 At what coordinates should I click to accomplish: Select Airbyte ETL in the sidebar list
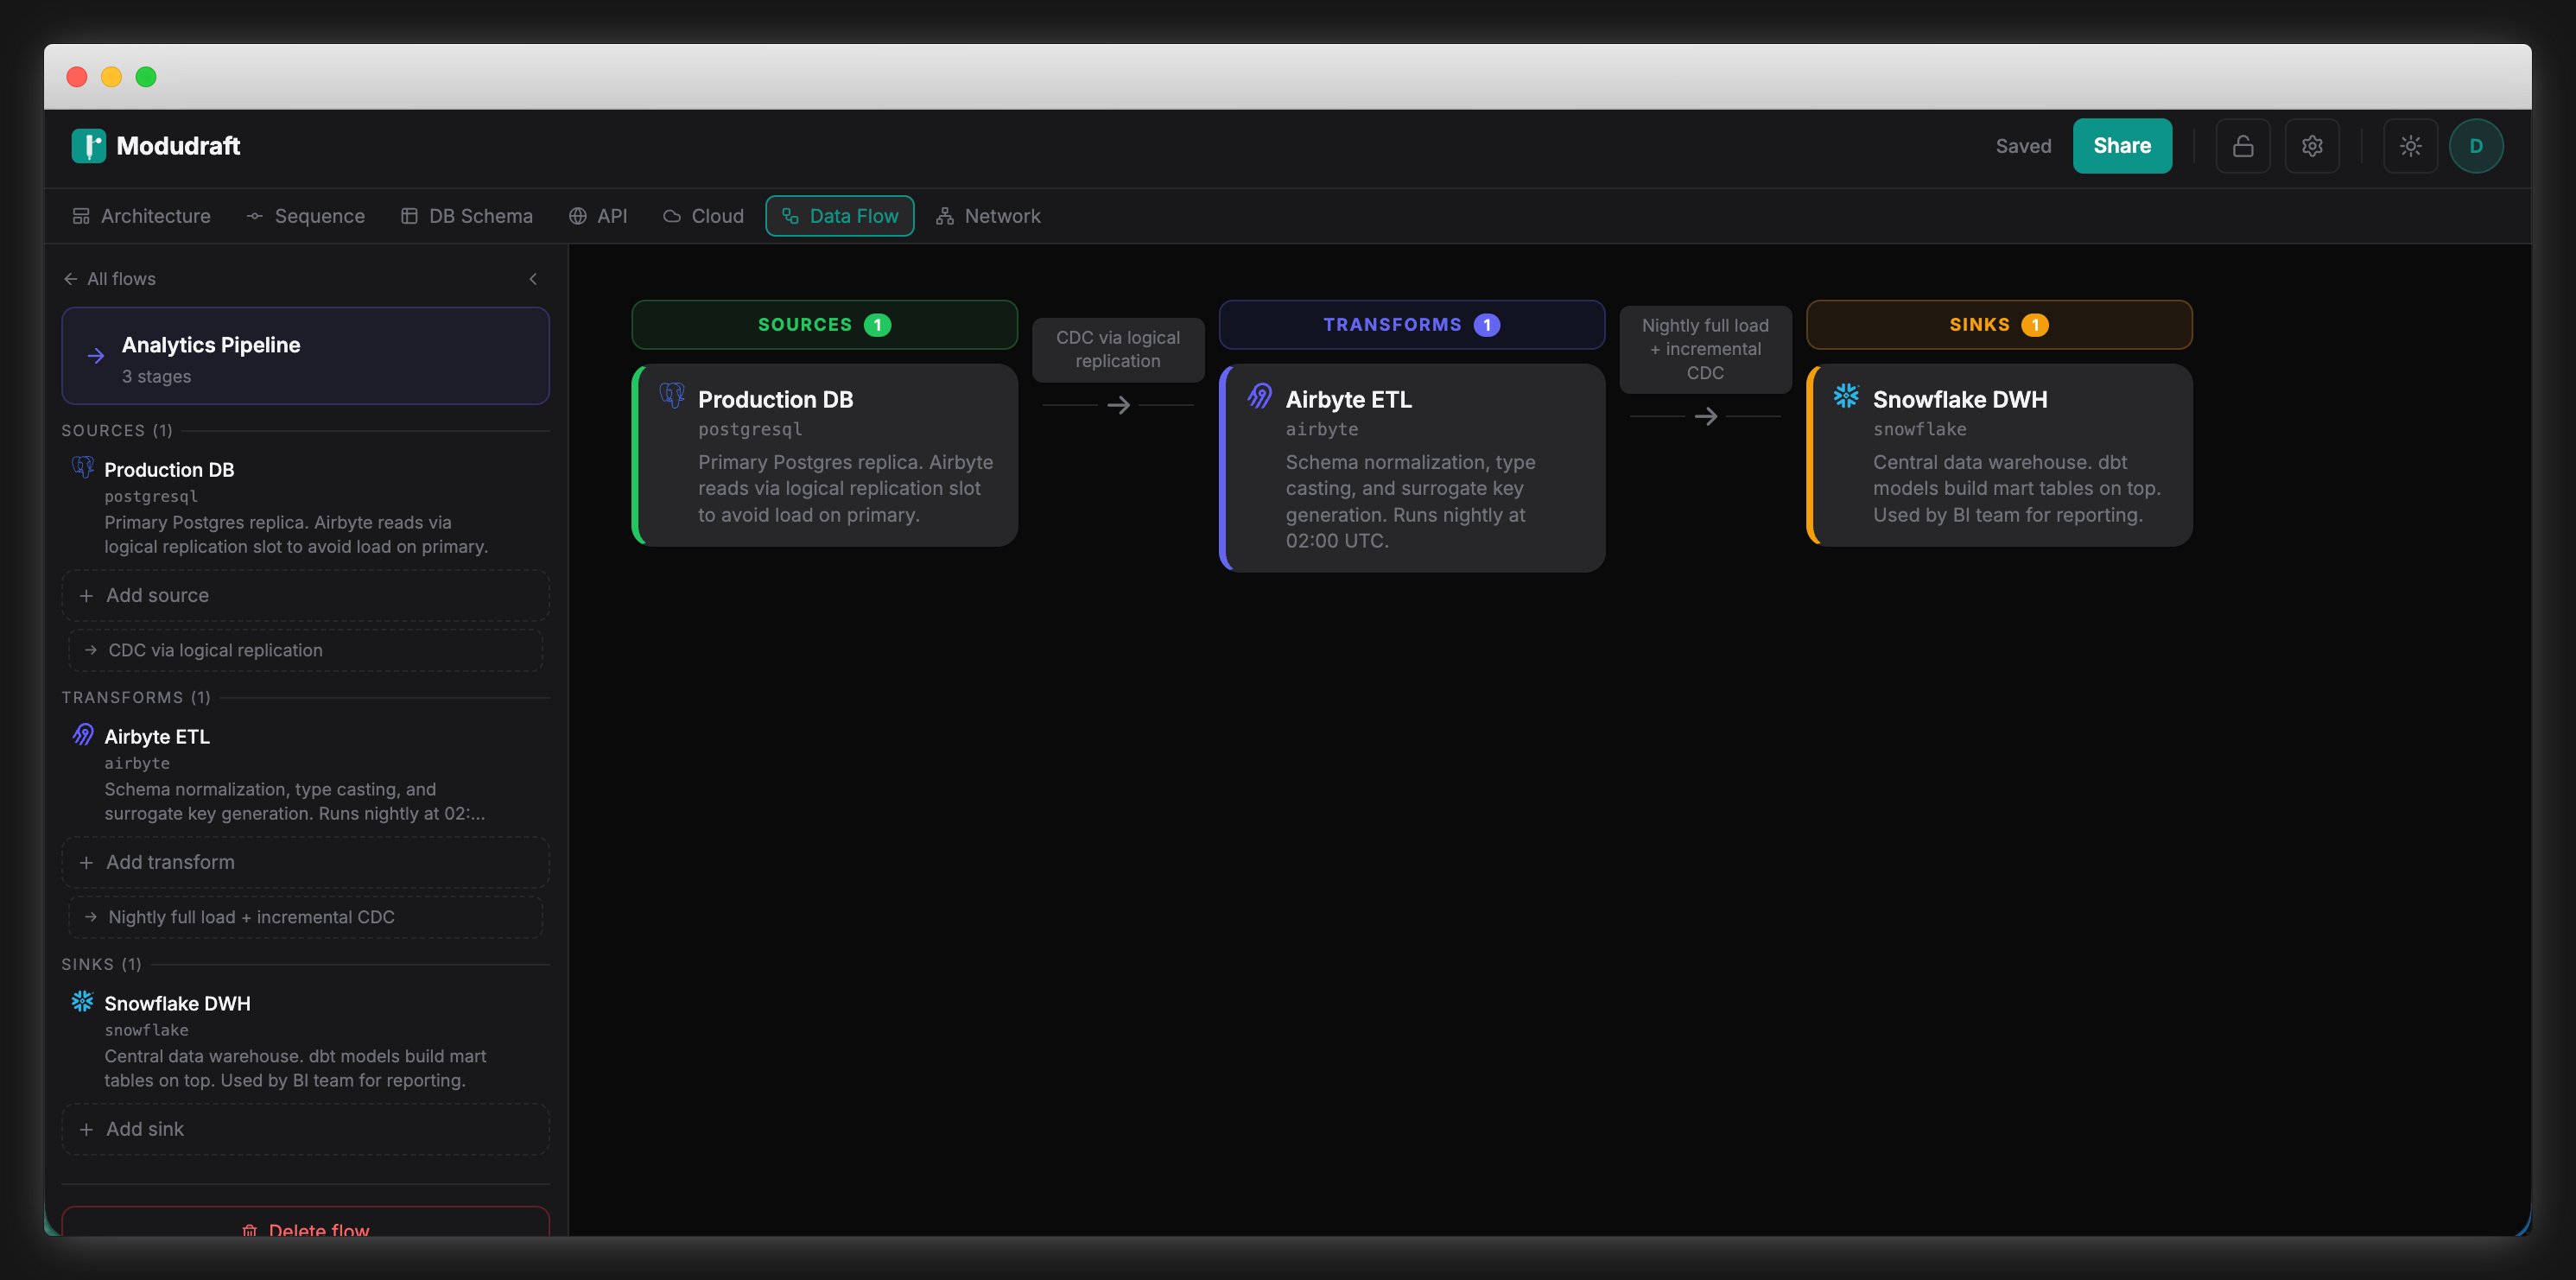click(x=305, y=774)
